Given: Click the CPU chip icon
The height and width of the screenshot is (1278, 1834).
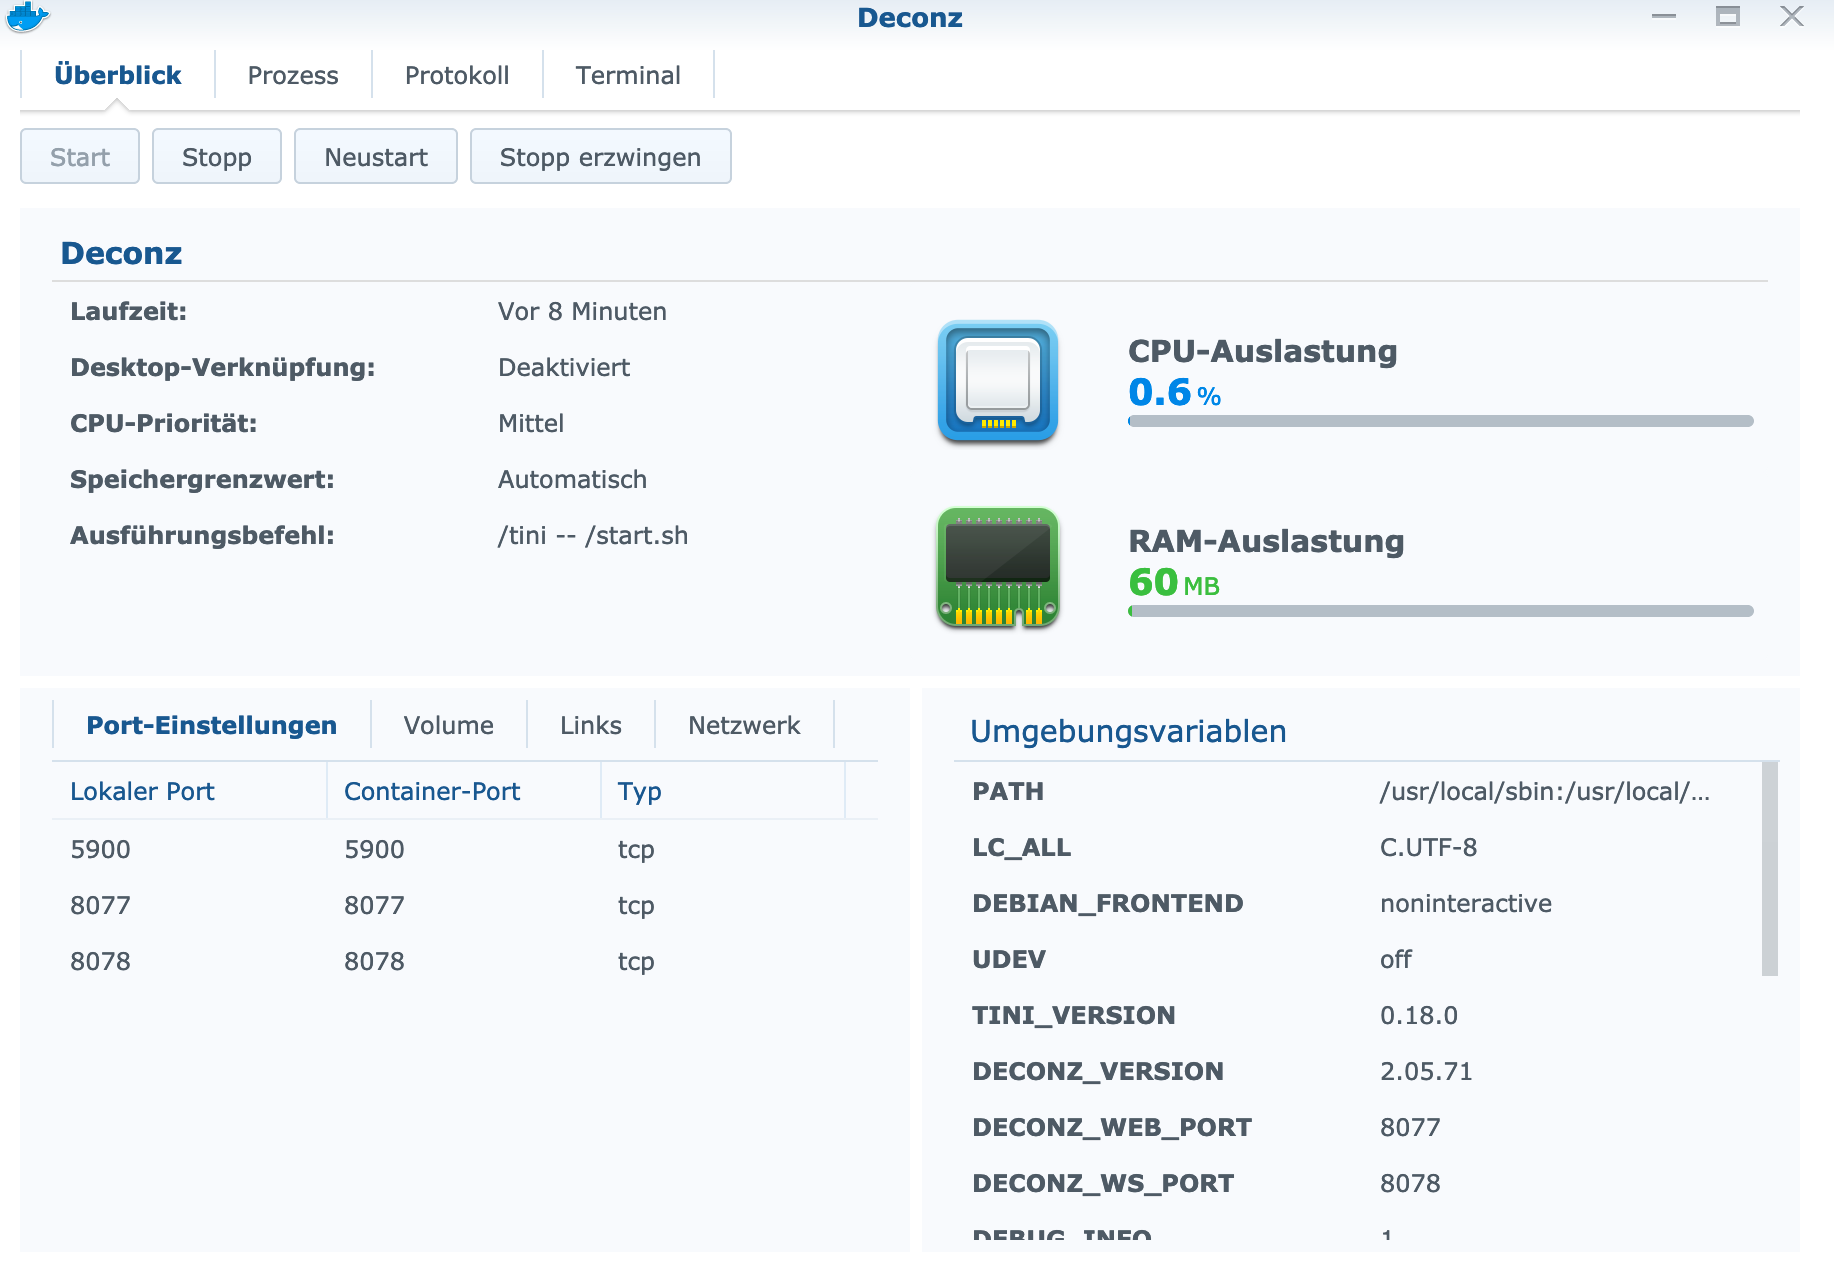Looking at the screenshot, I should click(998, 381).
